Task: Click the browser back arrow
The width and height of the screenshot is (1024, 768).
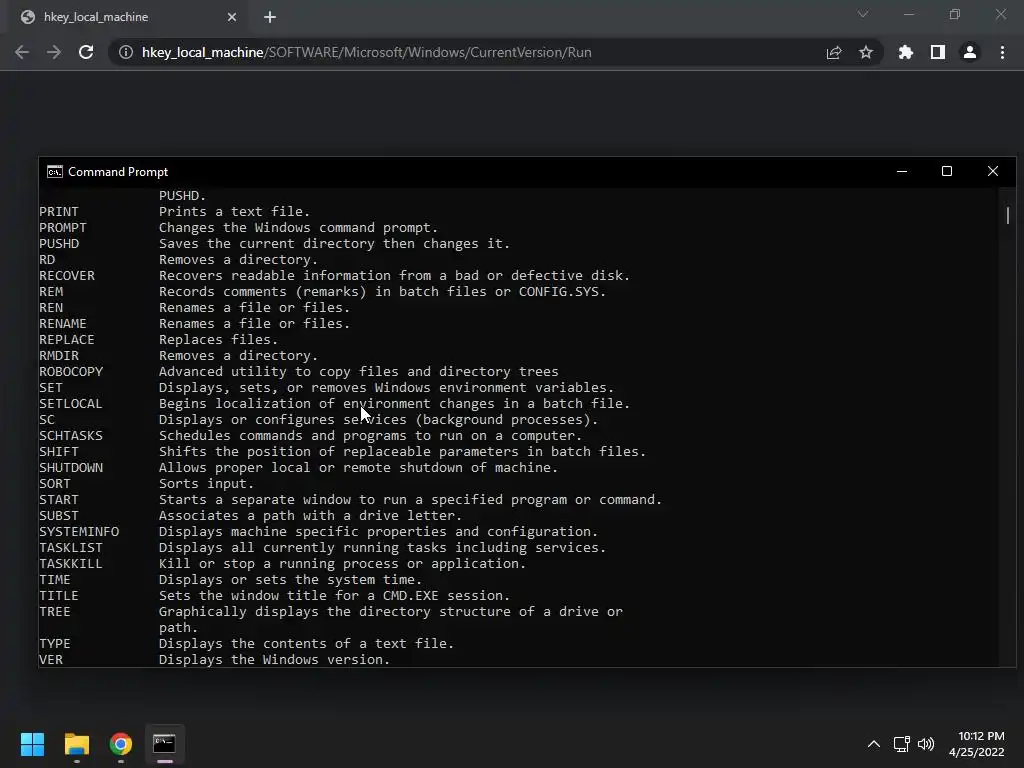Action: pyautogui.click(x=22, y=52)
